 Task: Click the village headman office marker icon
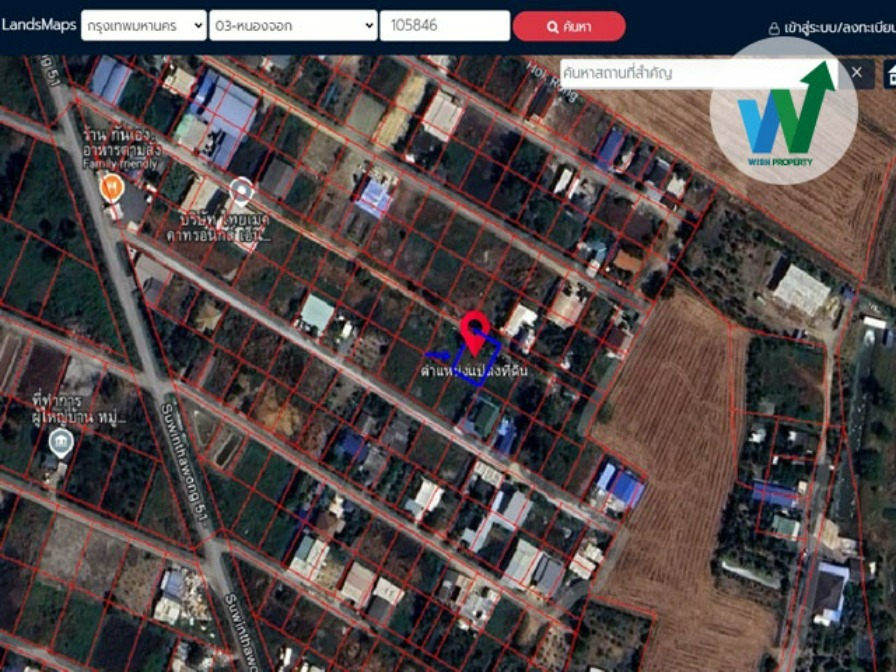coord(61,441)
